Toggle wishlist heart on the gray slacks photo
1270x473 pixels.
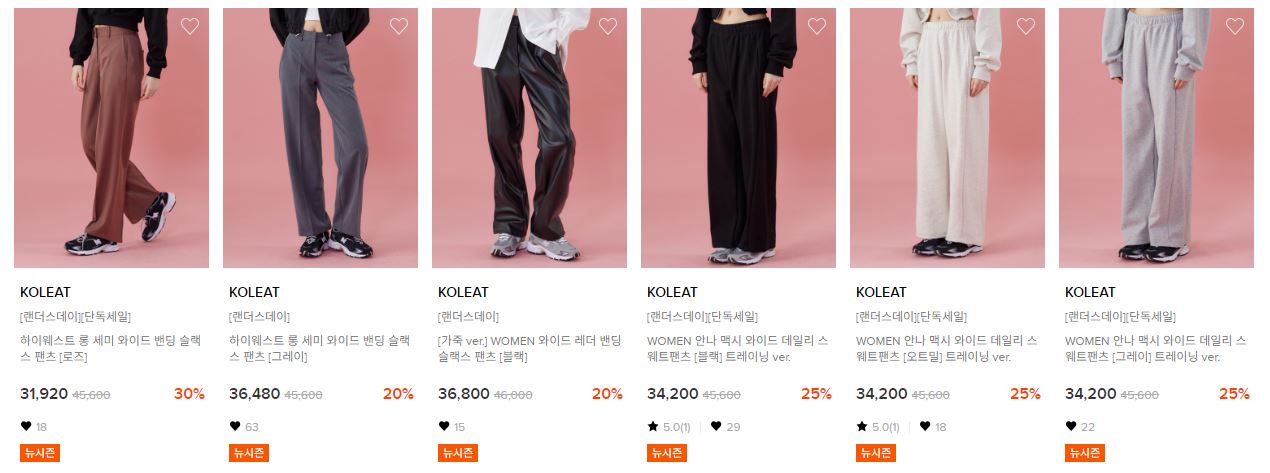point(399,26)
